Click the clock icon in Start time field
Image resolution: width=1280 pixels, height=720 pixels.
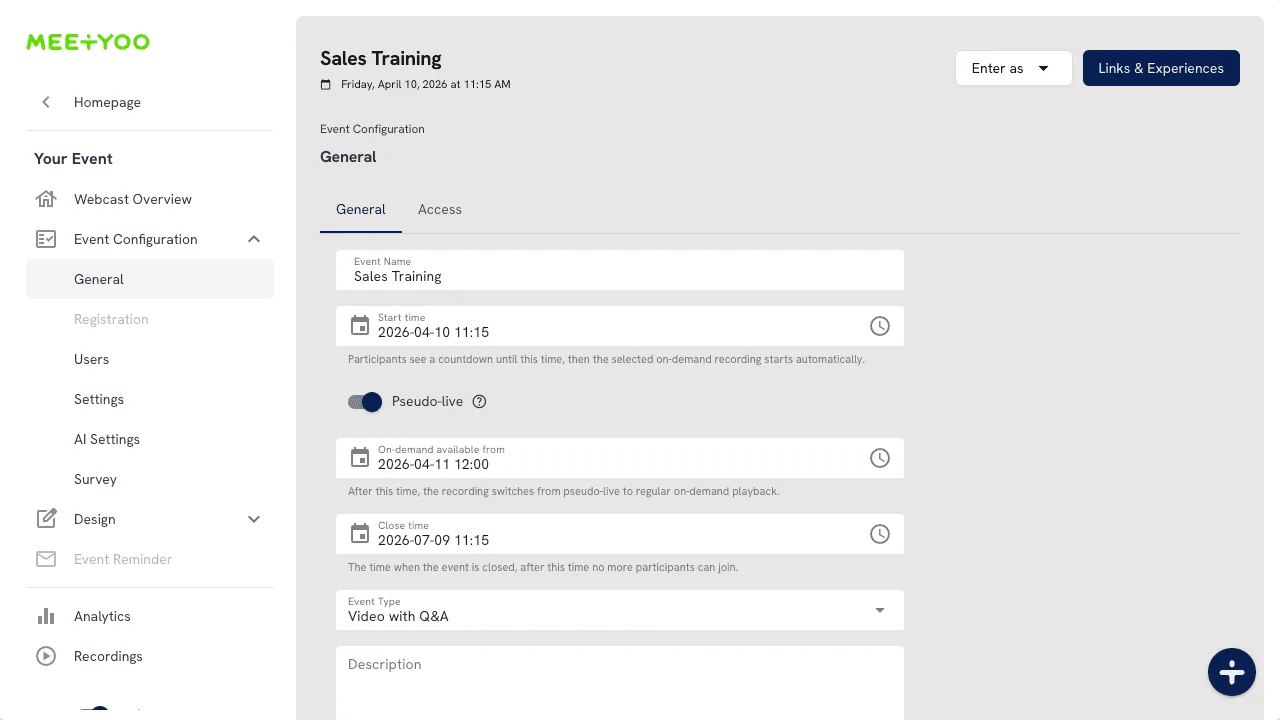[879, 326]
